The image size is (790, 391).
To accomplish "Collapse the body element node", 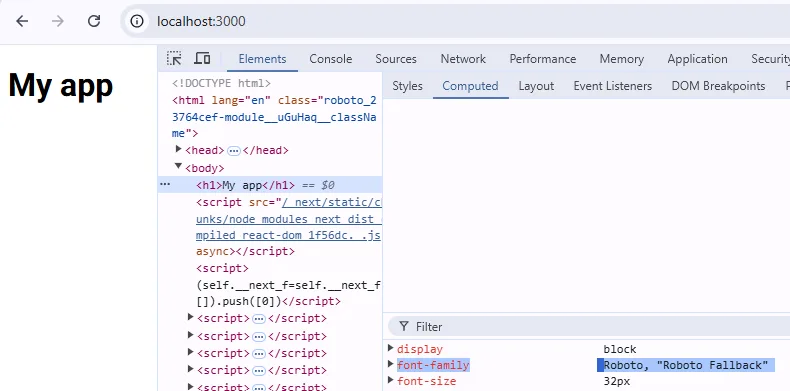I will (x=178, y=166).
